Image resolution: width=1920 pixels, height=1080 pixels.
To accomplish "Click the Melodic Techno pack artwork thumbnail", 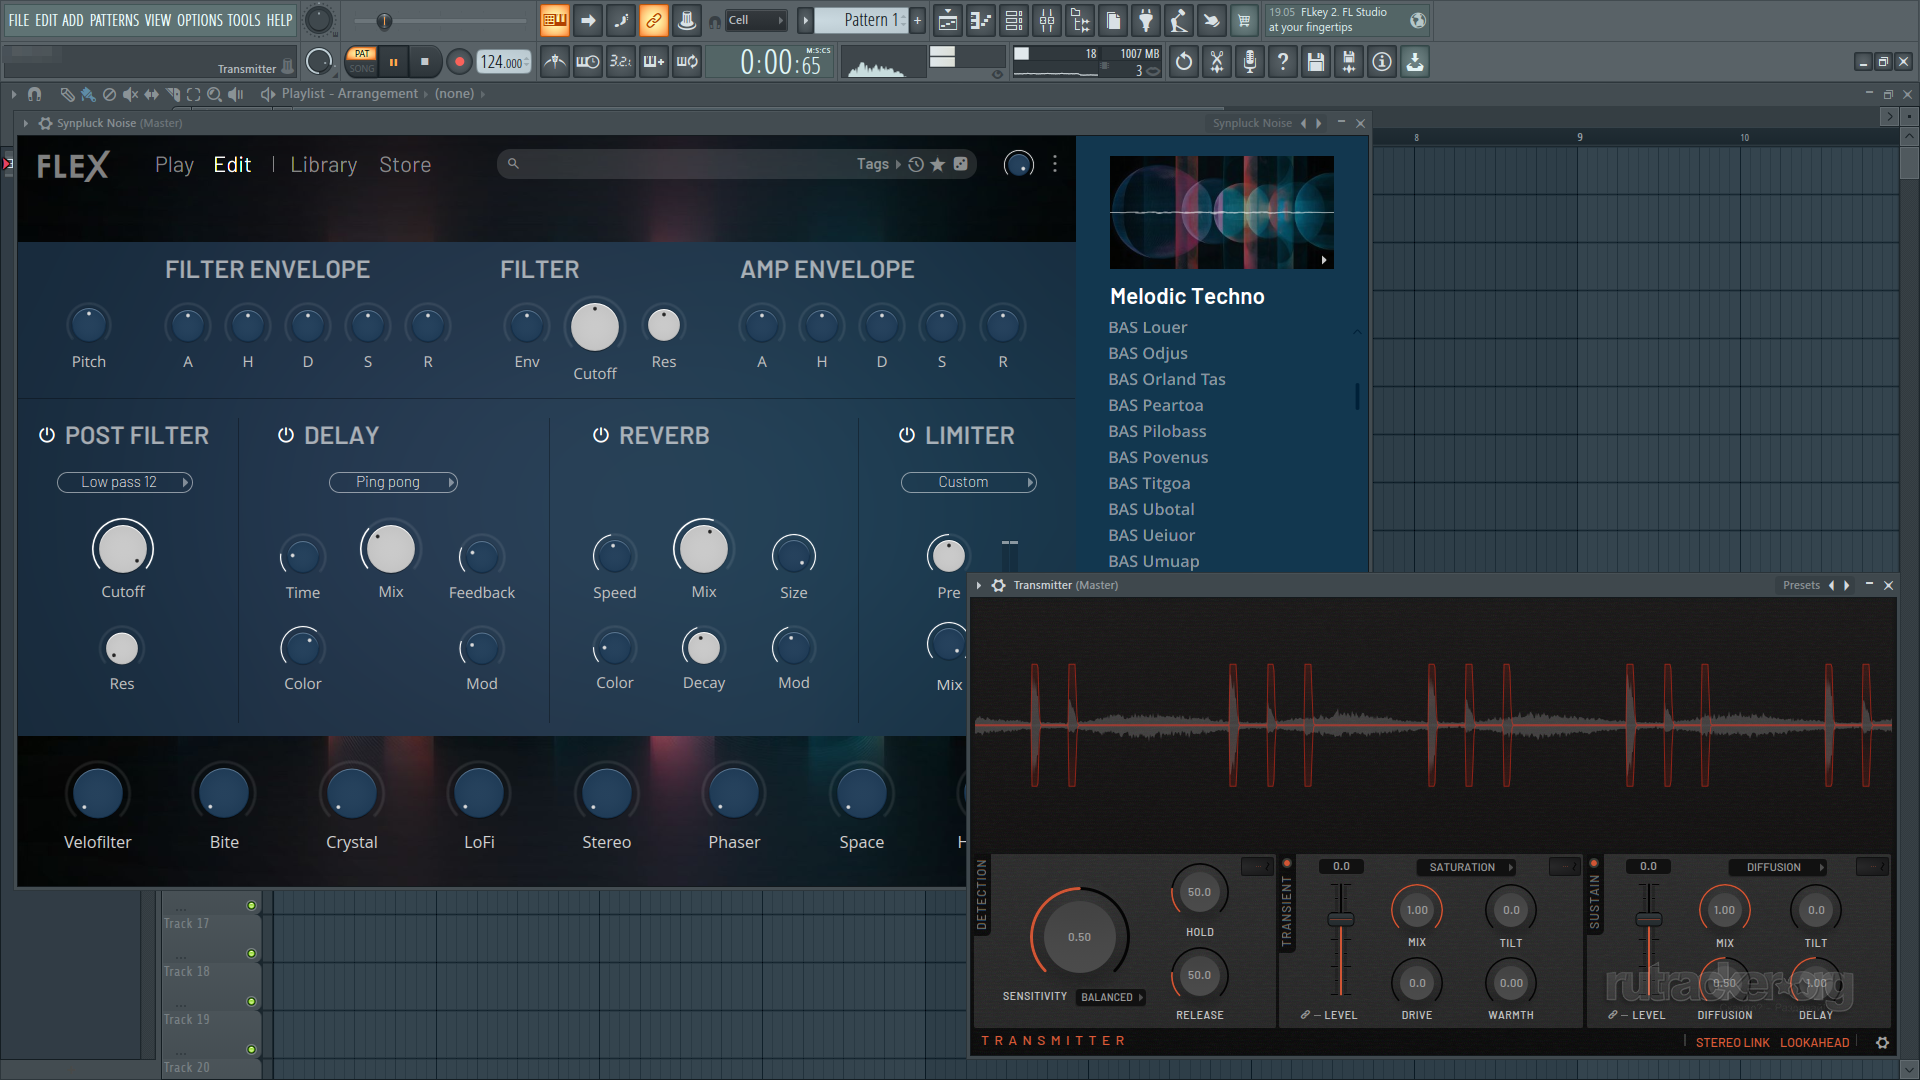I will point(1221,212).
